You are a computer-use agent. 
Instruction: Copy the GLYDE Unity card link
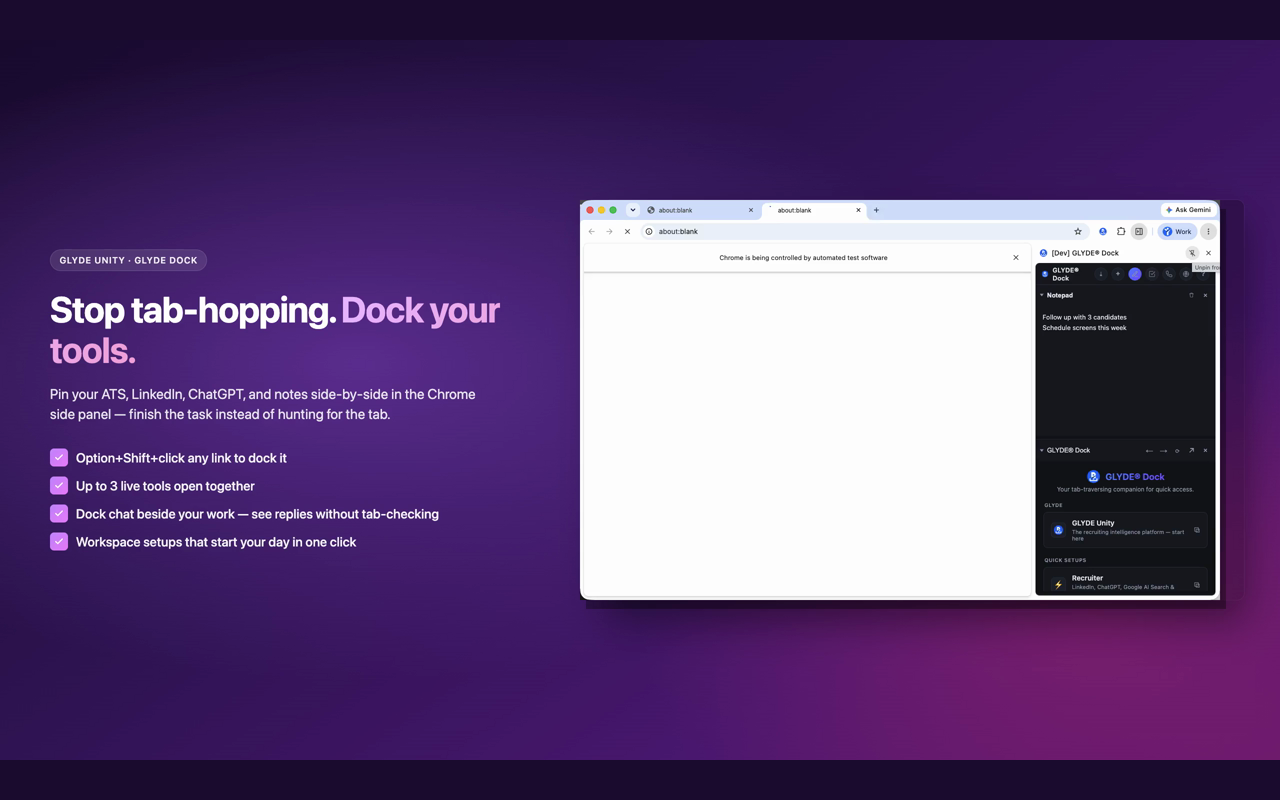point(1197,530)
